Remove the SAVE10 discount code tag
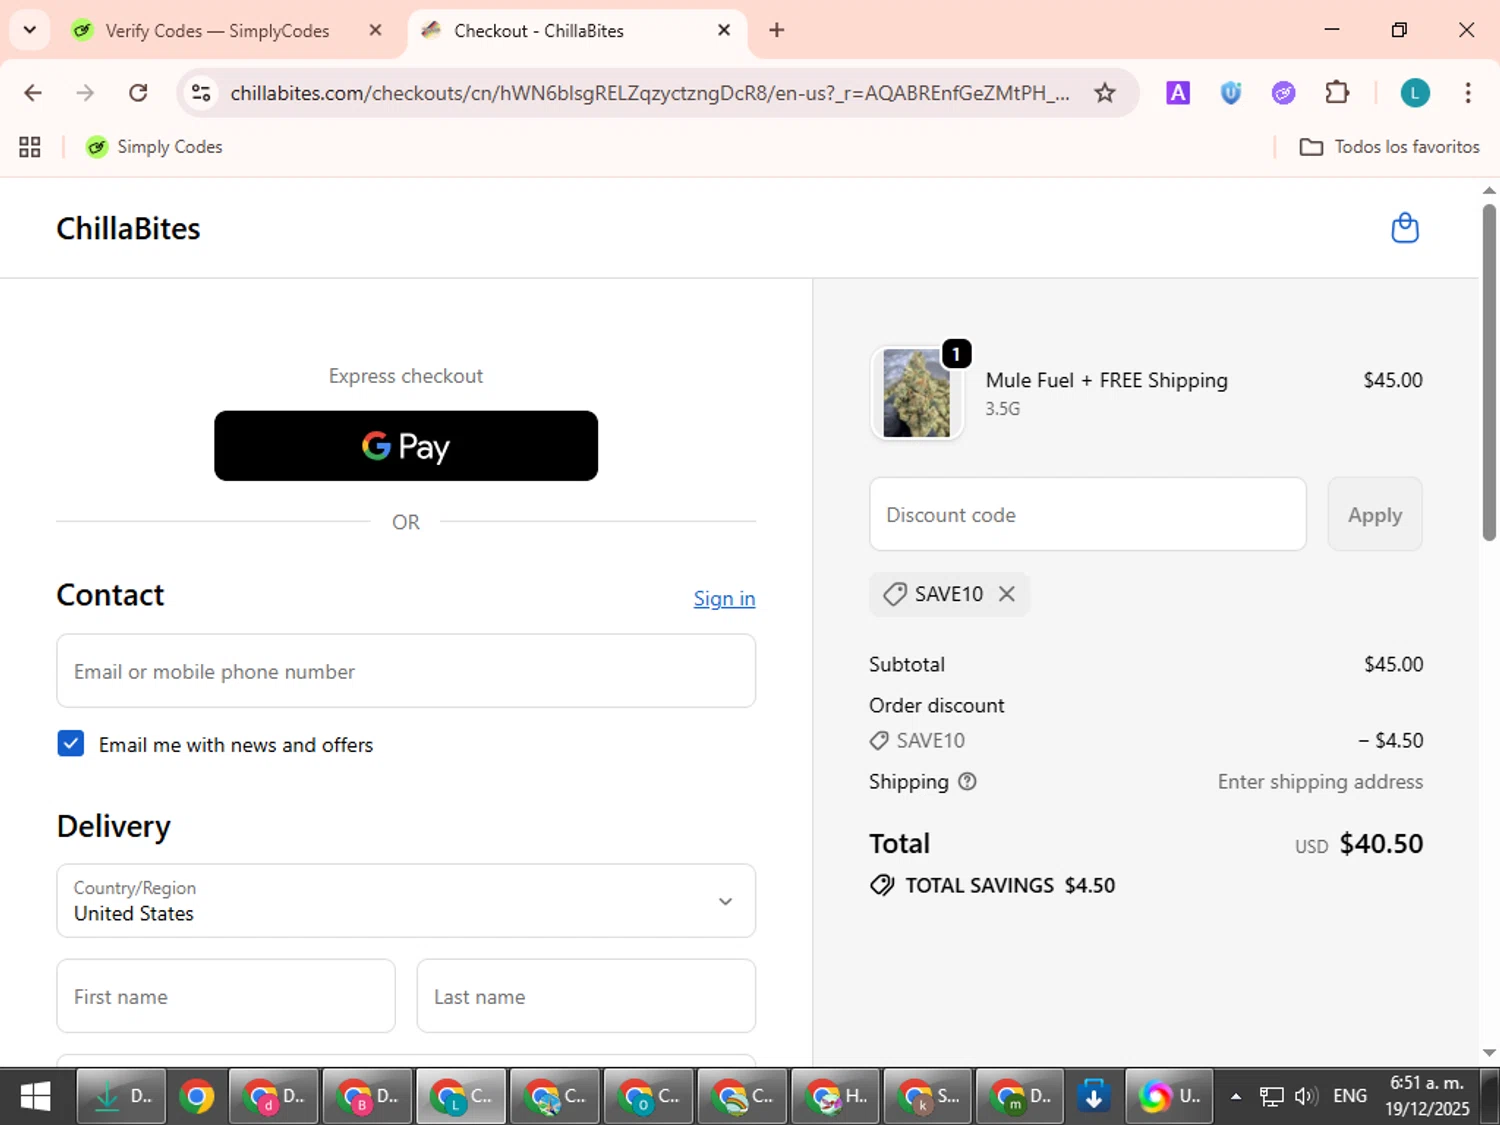Viewport: 1500px width, 1125px height. [1007, 594]
